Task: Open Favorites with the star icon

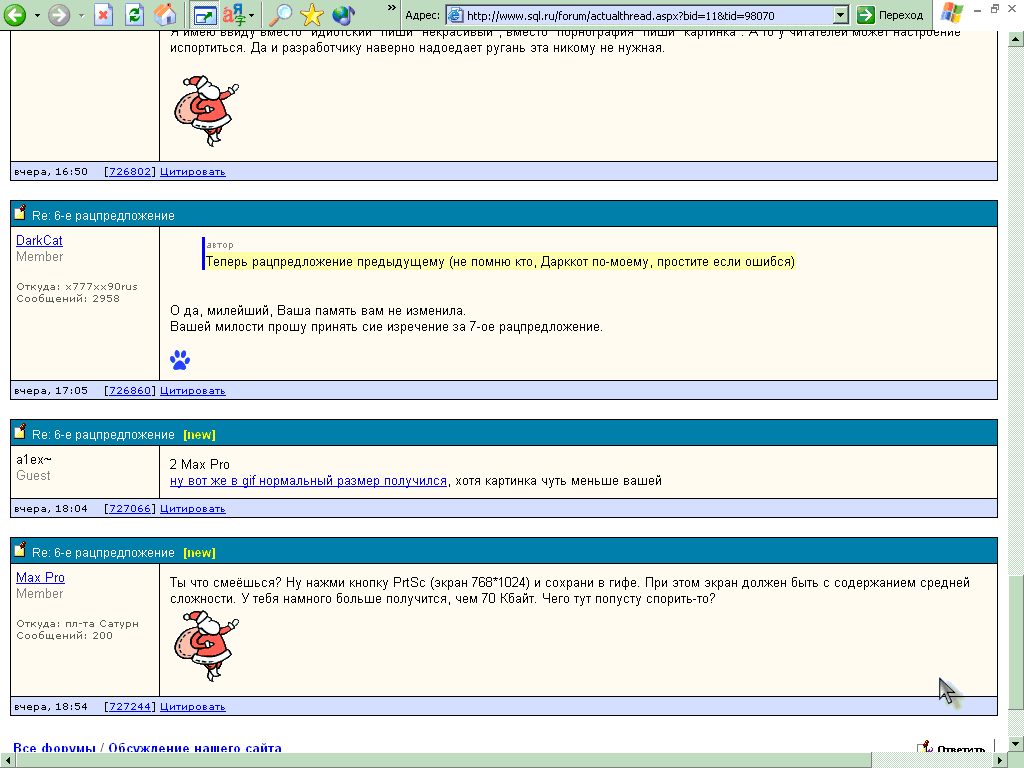Action: pyautogui.click(x=312, y=15)
